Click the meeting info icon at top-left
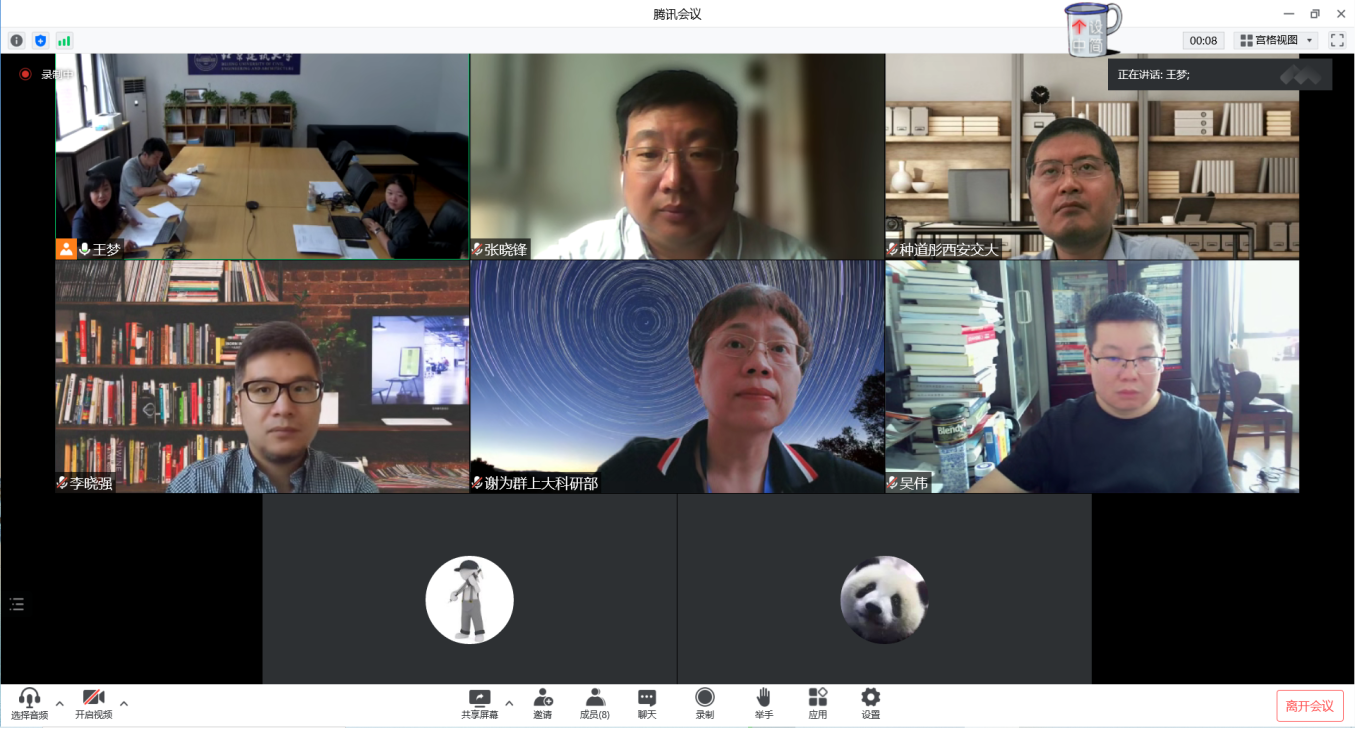The image size is (1355, 729). [16, 40]
